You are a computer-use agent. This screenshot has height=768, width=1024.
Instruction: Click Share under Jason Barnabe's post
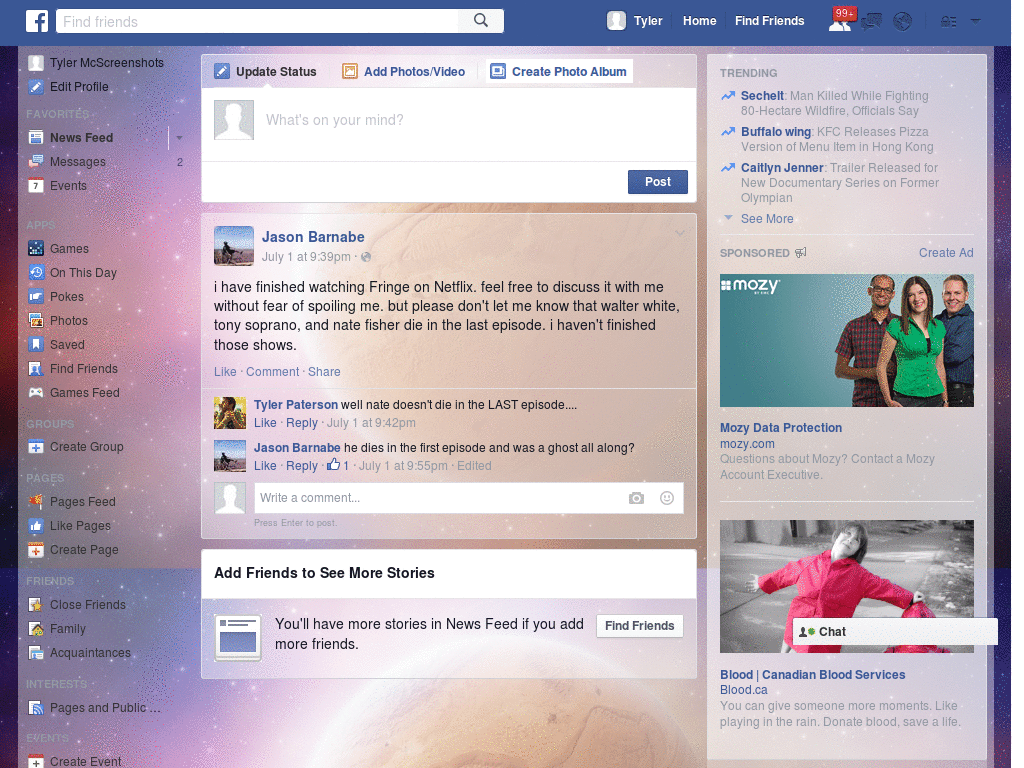pyautogui.click(x=324, y=372)
